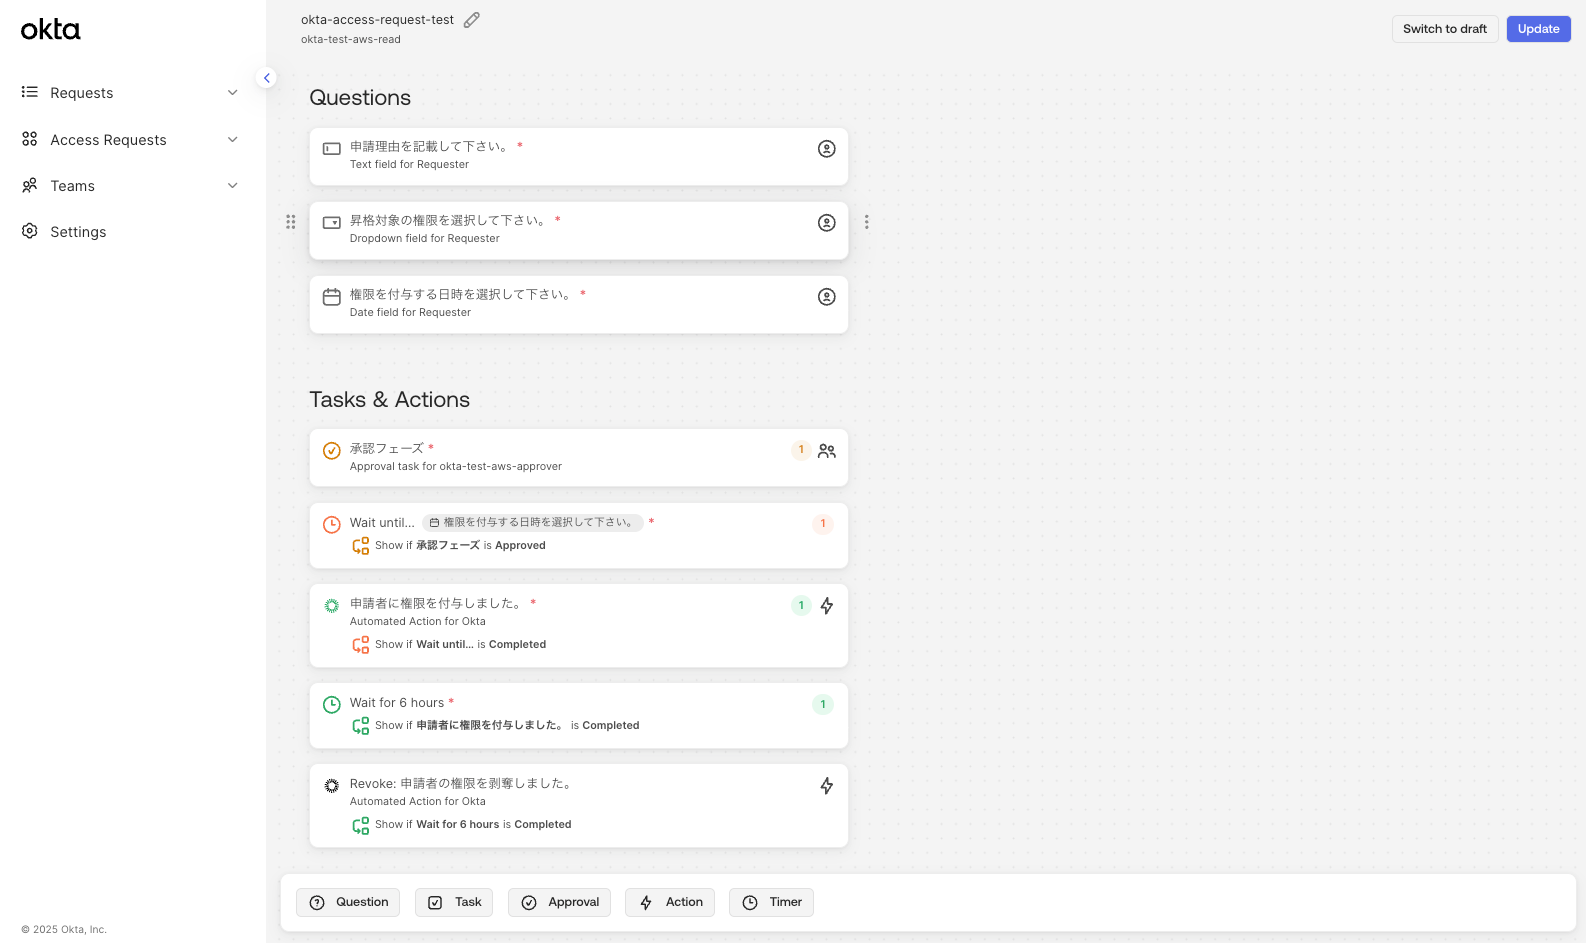
Task: Click count badge on 申請者に権限を付与しました action
Action: [x=801, y=606]
